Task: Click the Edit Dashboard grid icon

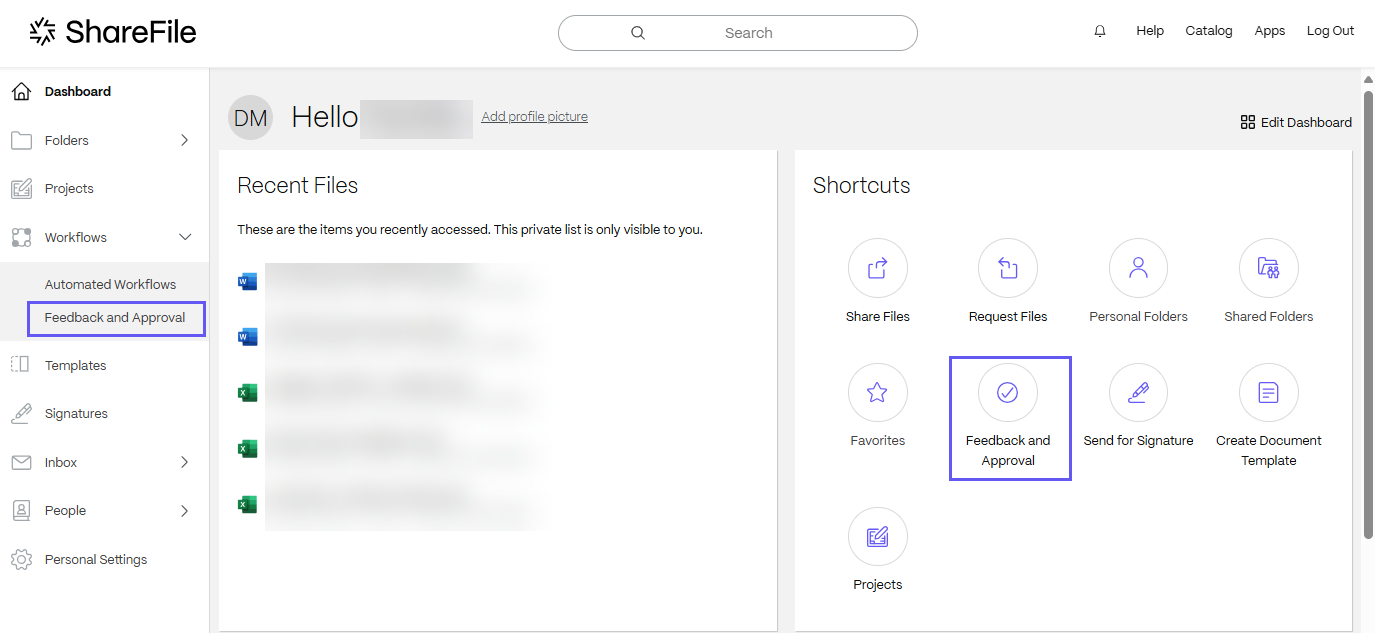Action: point(1247,122)
